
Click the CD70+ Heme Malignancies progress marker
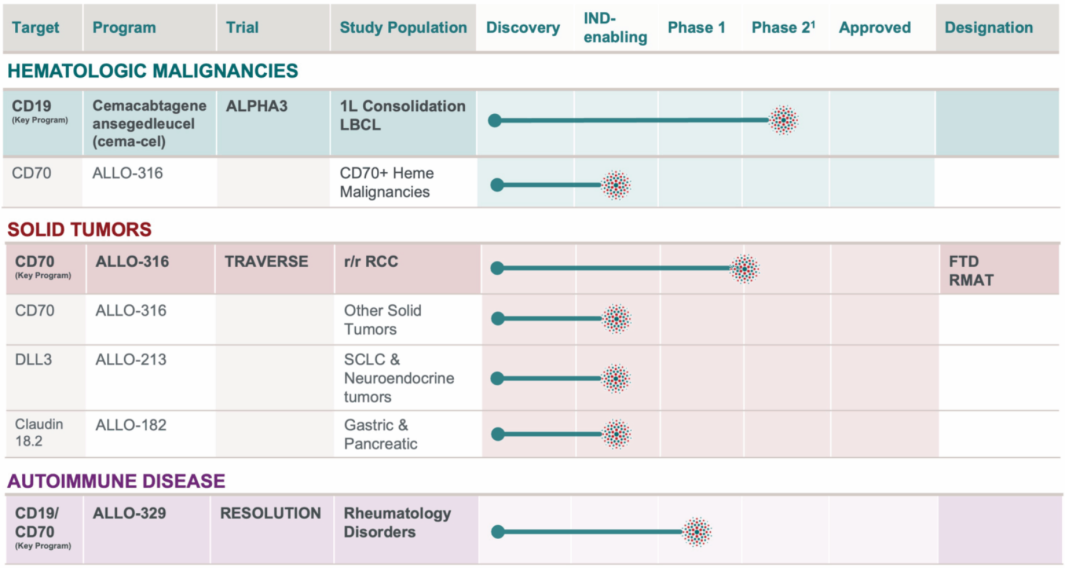point(616,185)
